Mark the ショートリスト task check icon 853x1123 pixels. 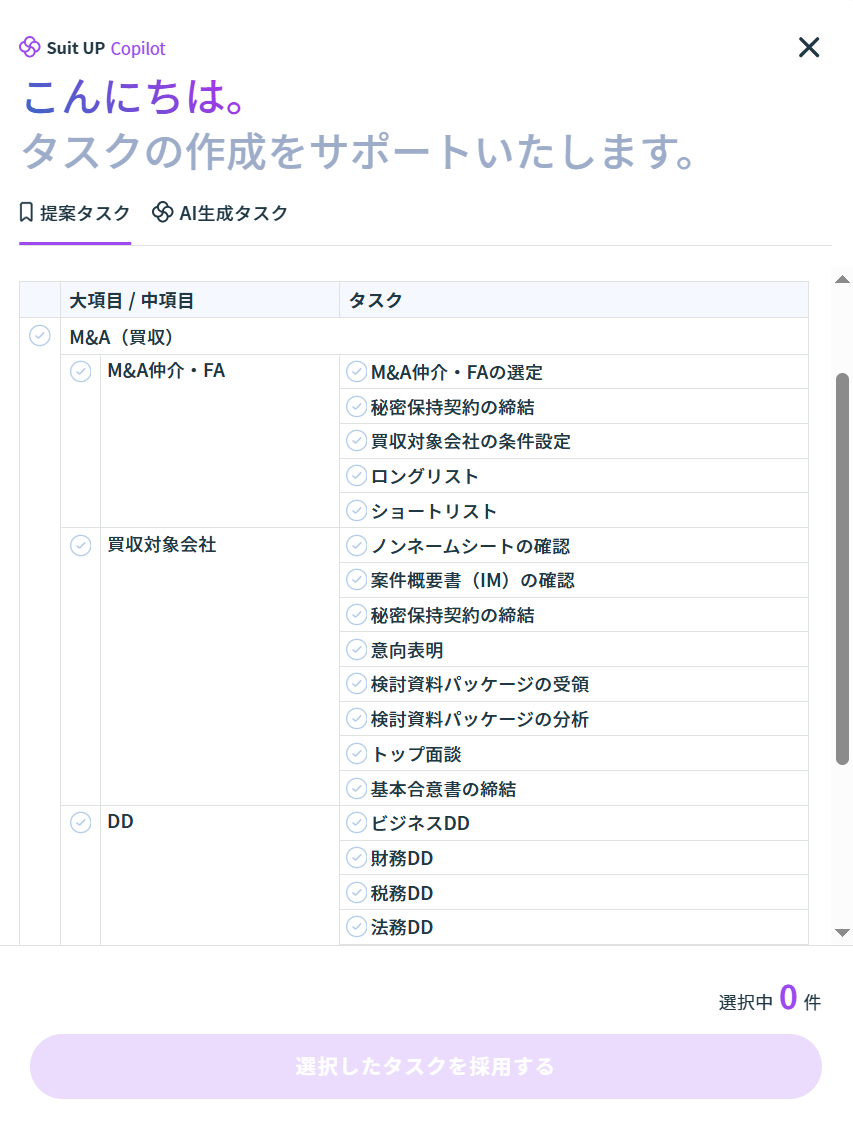tap(356, 511)
